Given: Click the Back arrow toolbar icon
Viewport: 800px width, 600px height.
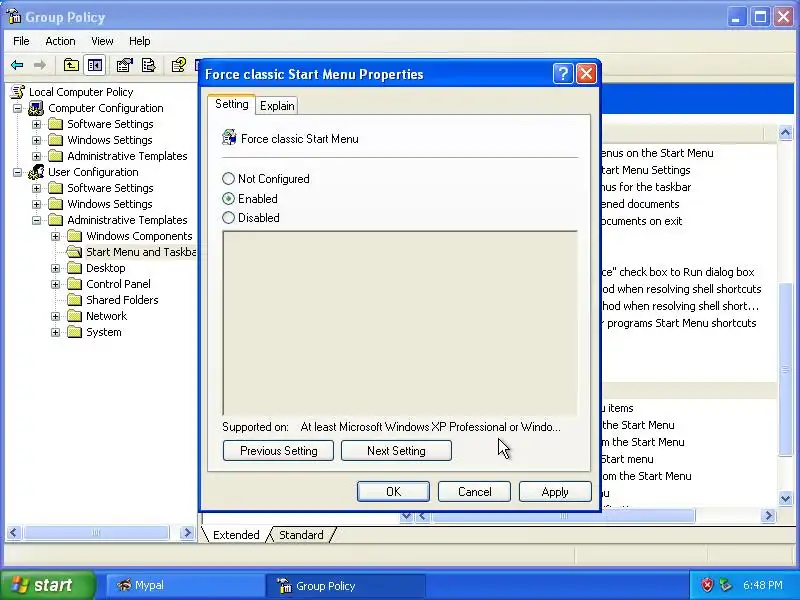Looking at the screenshot, I should tap(17, 65).
